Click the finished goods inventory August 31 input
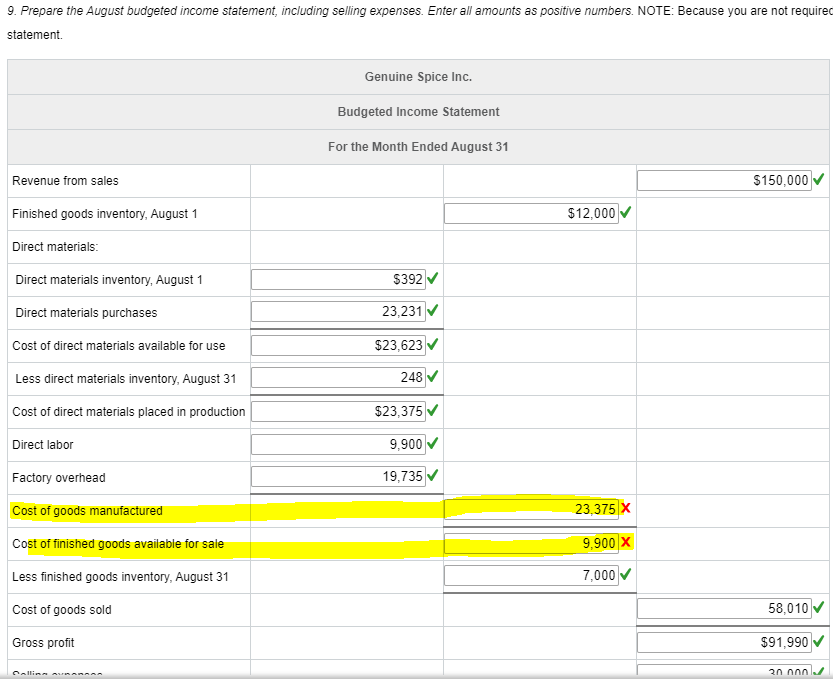833x682 pixels. (x=531, y=575)
